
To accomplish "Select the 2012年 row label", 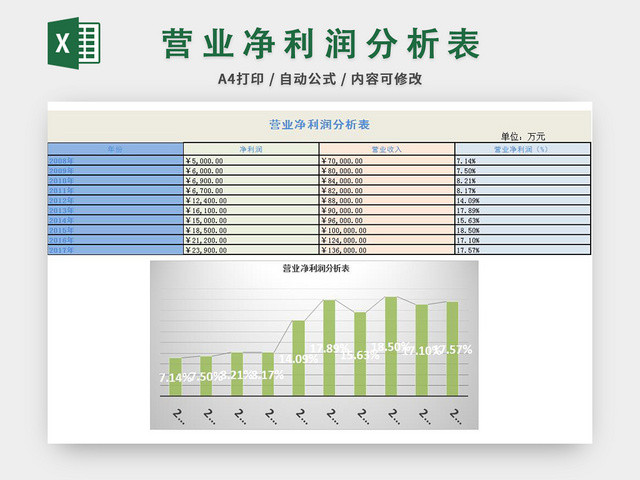I will click(x=116, y=200).
